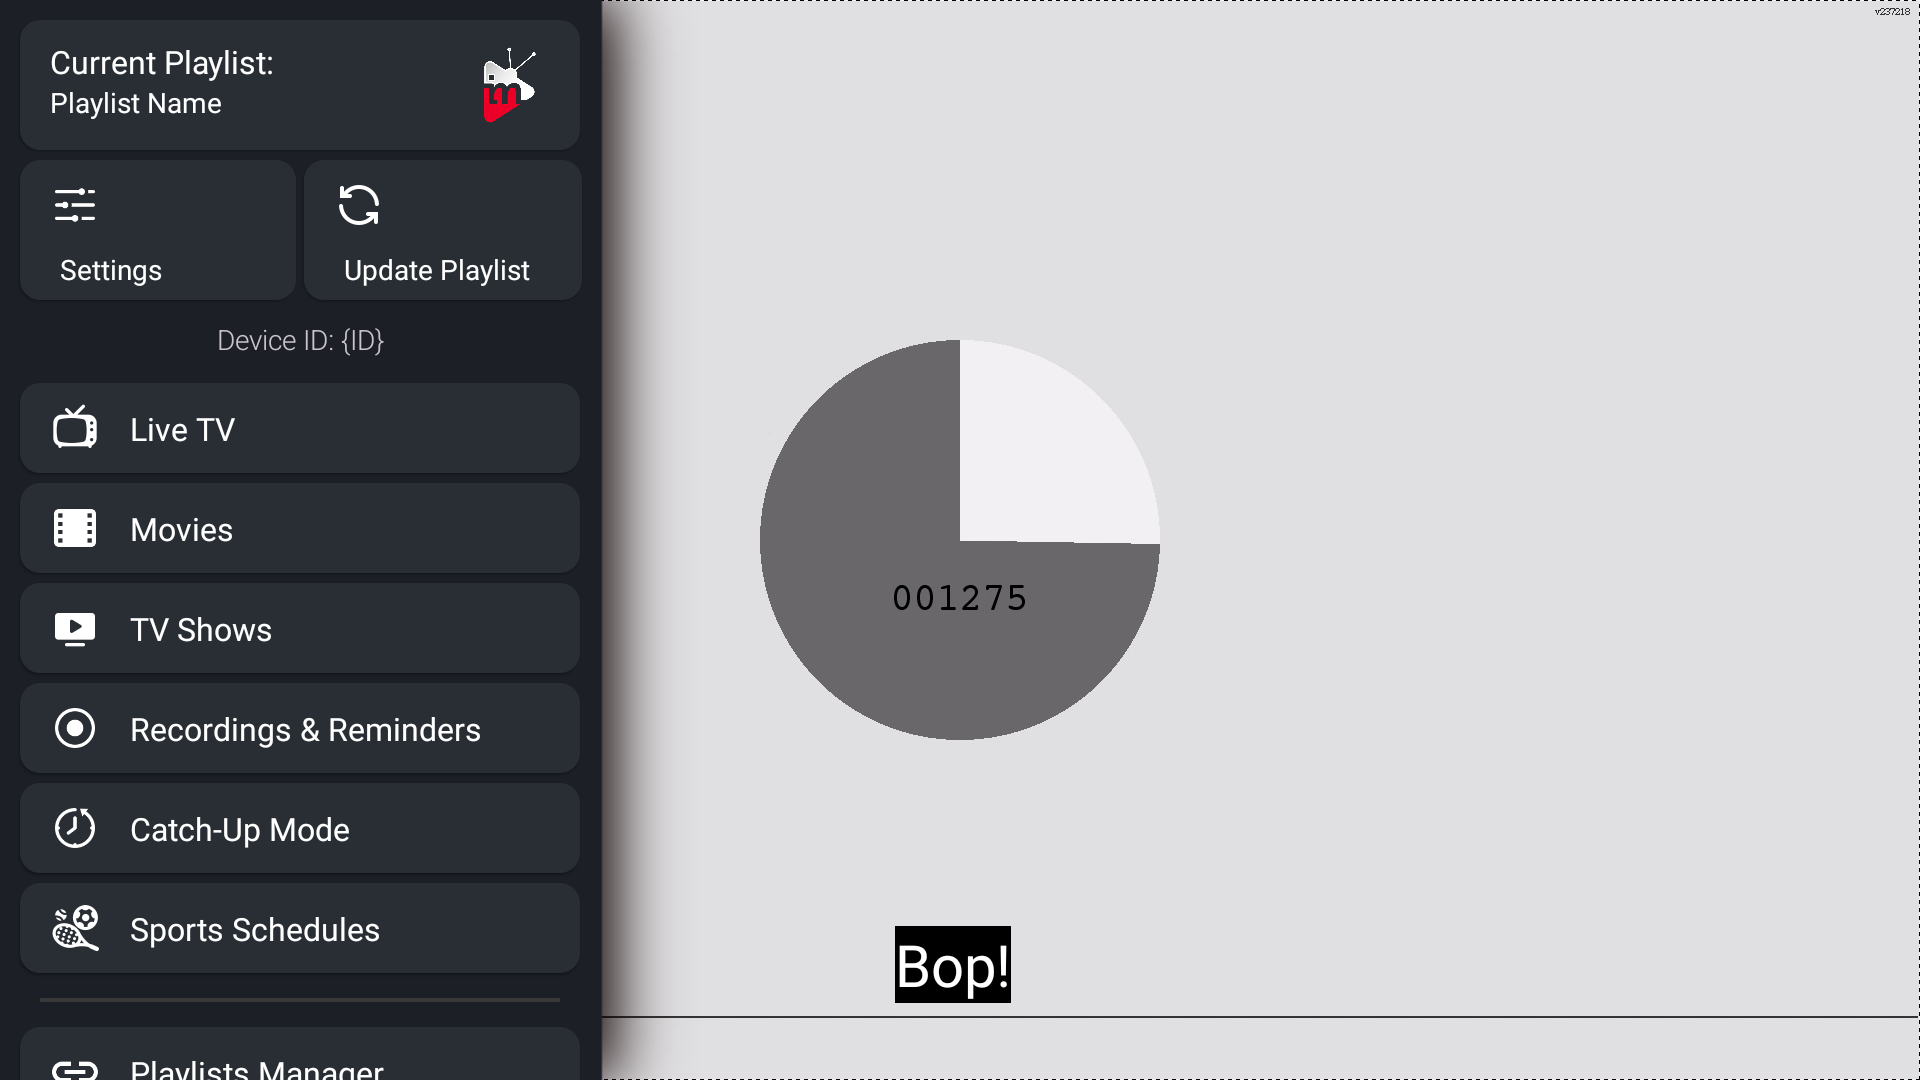Open the Settings panel
The image size is (1920, 1080).
click(157, 230)
